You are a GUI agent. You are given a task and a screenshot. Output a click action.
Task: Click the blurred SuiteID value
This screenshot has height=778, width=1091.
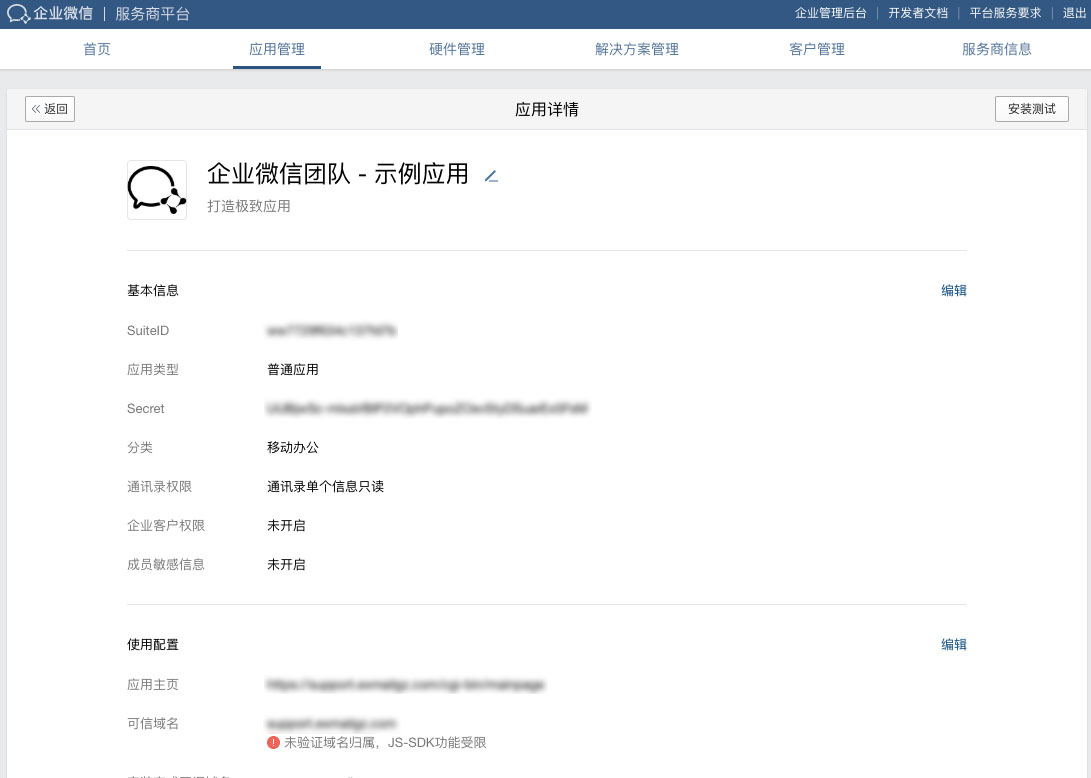coord(331,331)
